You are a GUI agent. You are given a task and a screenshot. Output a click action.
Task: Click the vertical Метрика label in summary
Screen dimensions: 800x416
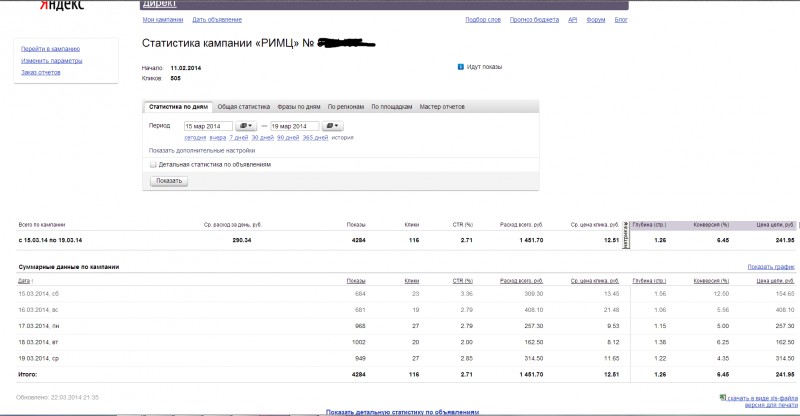[x=626, y=235]
